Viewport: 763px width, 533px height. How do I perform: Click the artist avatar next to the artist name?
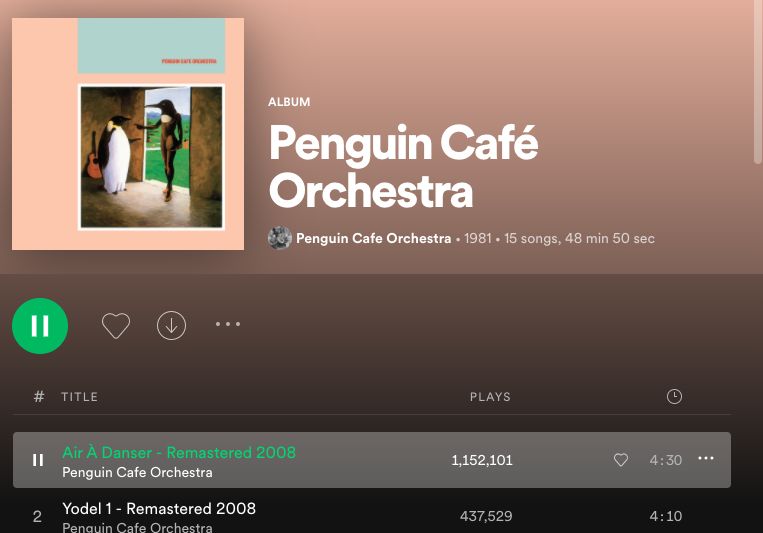[280, 238]
